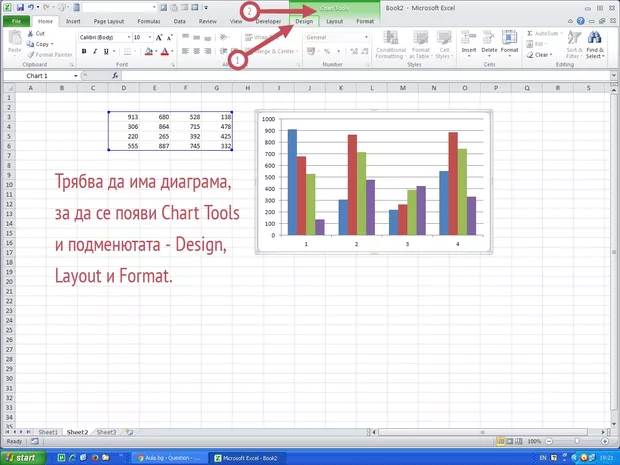Open Format as Table

tap(421, 45)
